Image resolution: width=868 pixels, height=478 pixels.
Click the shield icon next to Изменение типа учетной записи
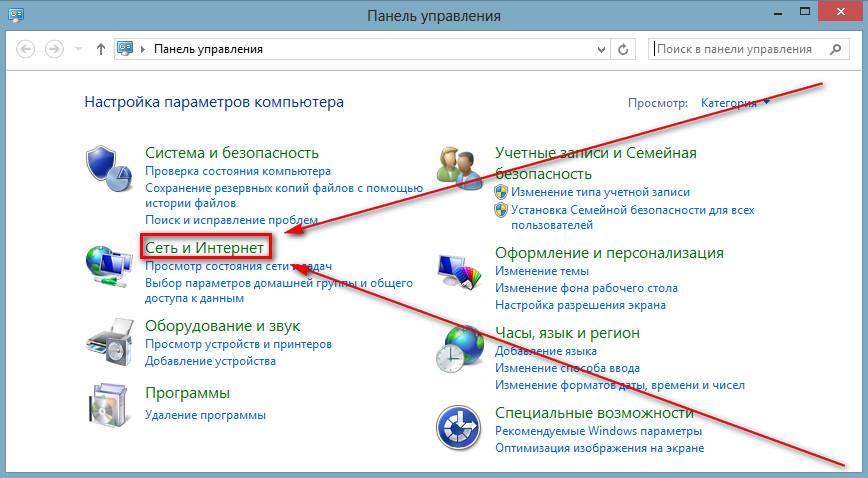pyautogui.click(x=501, y=192)
